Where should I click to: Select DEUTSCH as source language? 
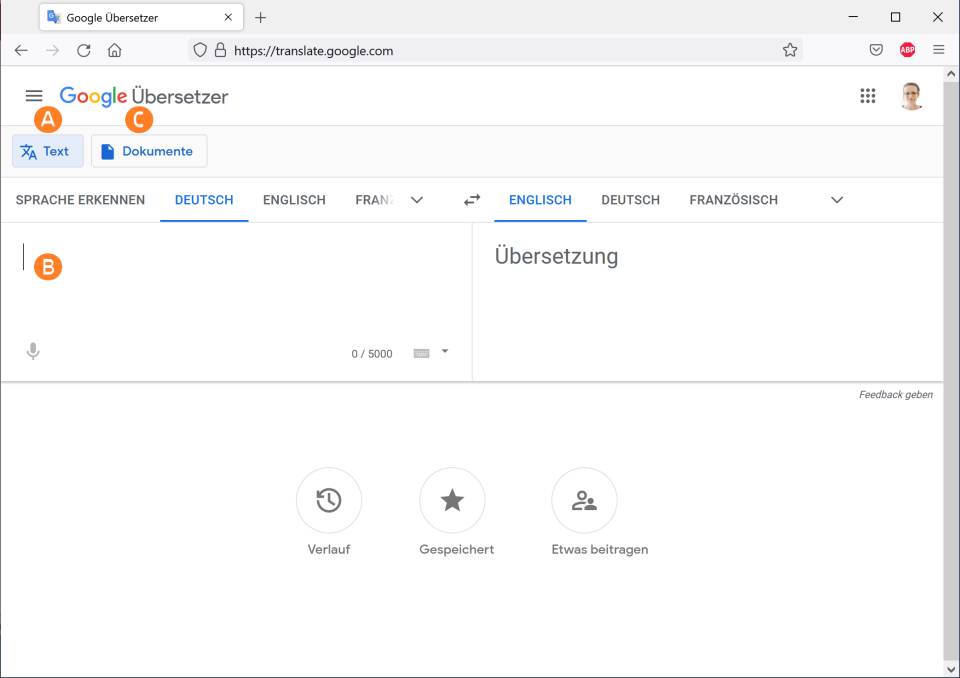pos(204,200)
